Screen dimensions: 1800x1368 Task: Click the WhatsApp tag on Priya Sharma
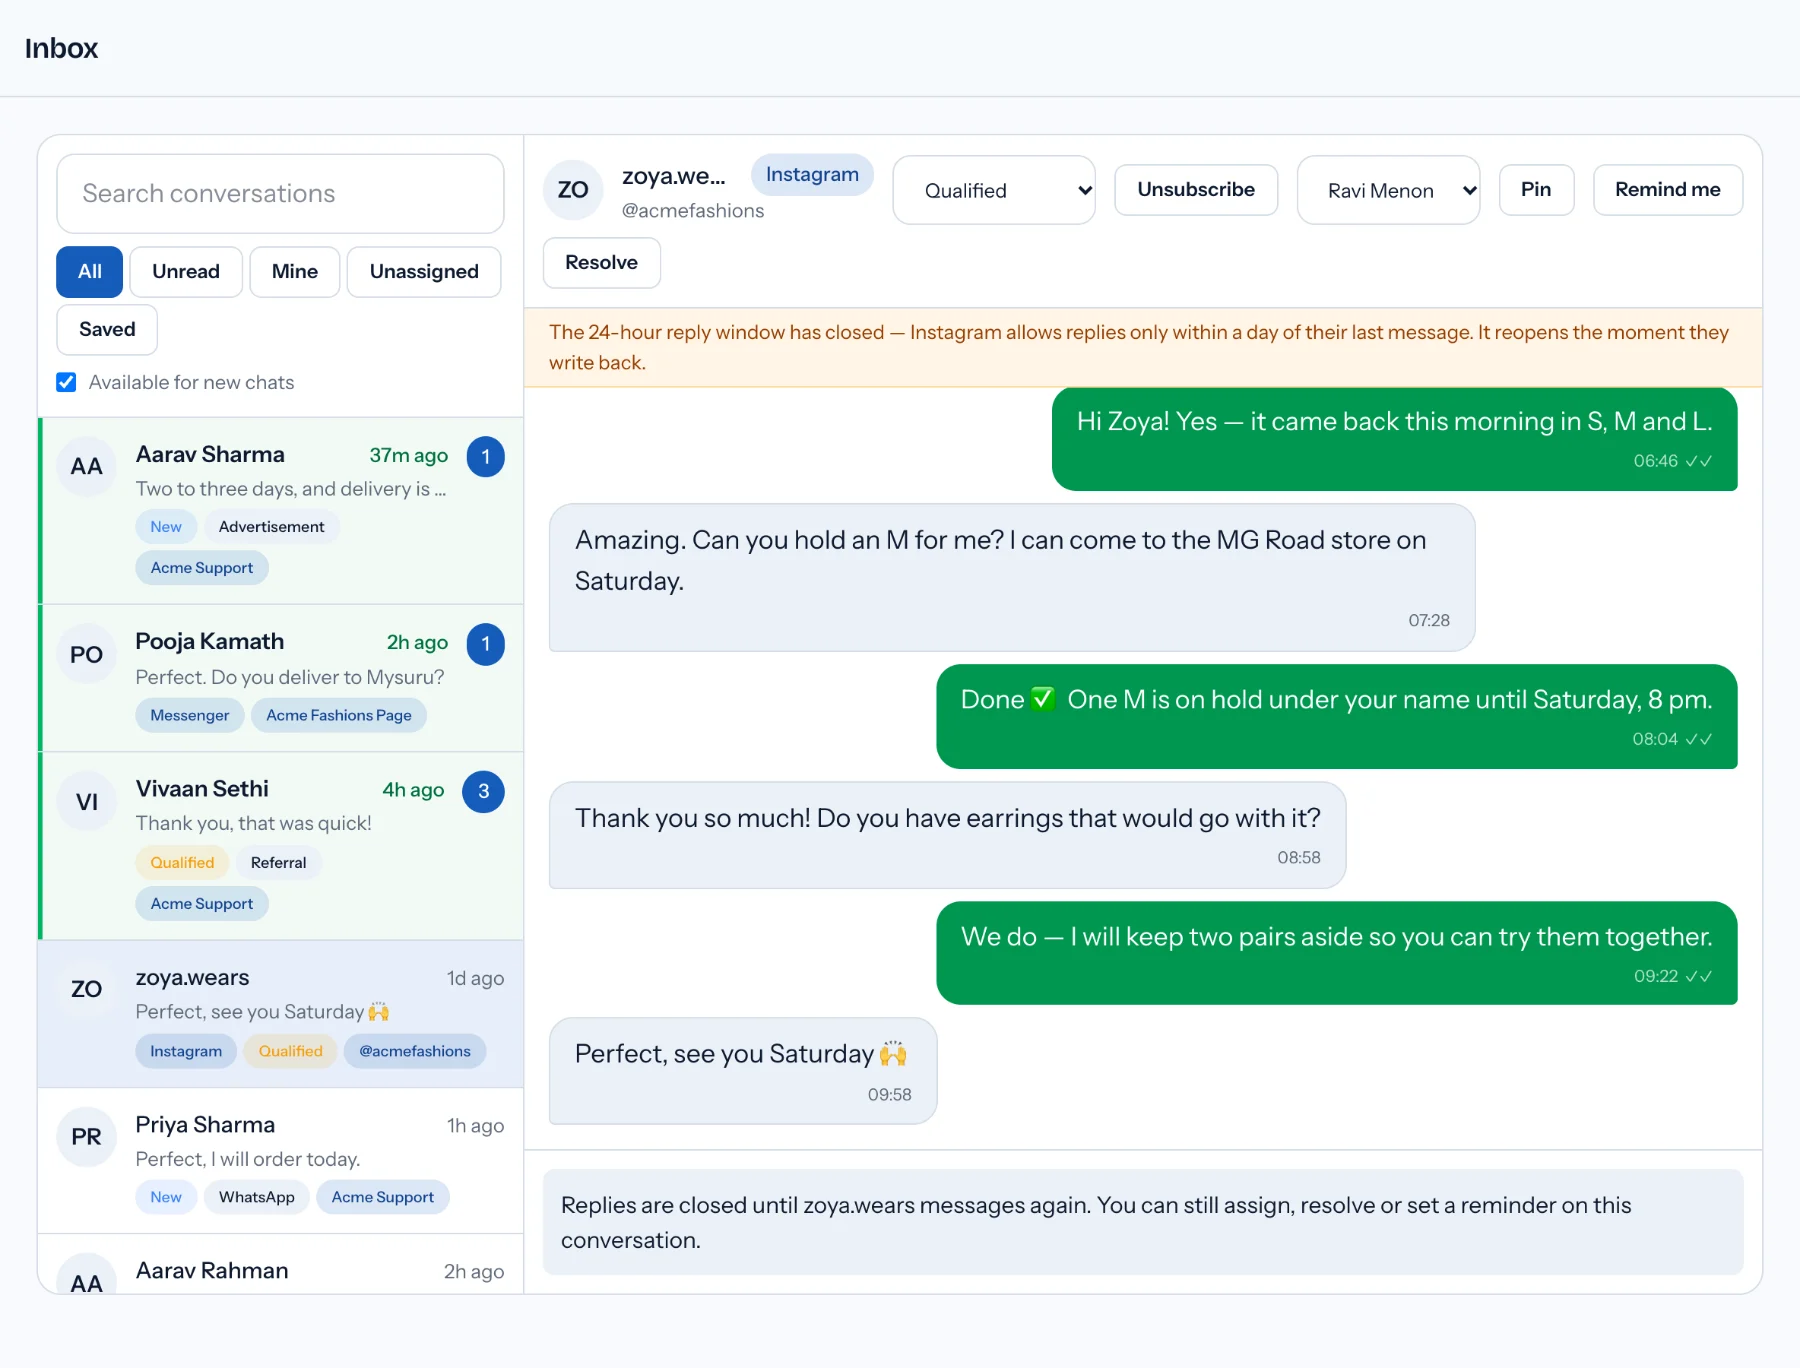(257, 1198)
